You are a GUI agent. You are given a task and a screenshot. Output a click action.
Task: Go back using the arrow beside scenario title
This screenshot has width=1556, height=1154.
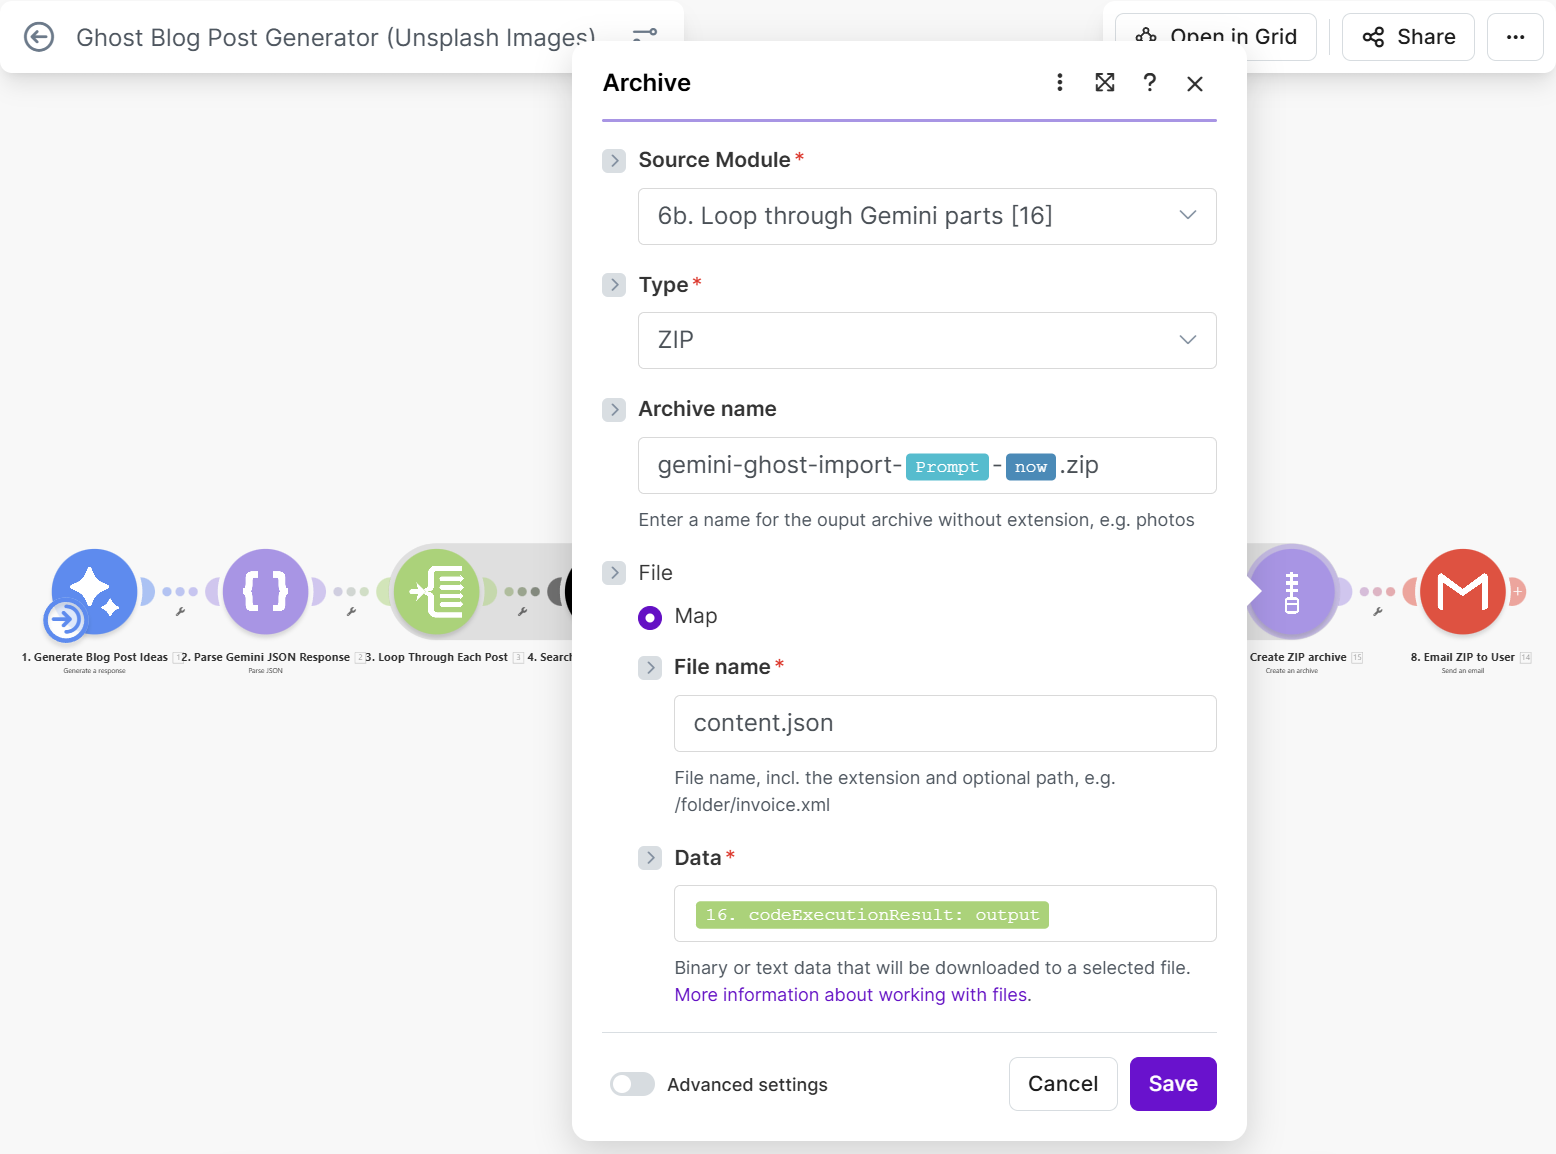pyautogui.click(x=39, y=37)
